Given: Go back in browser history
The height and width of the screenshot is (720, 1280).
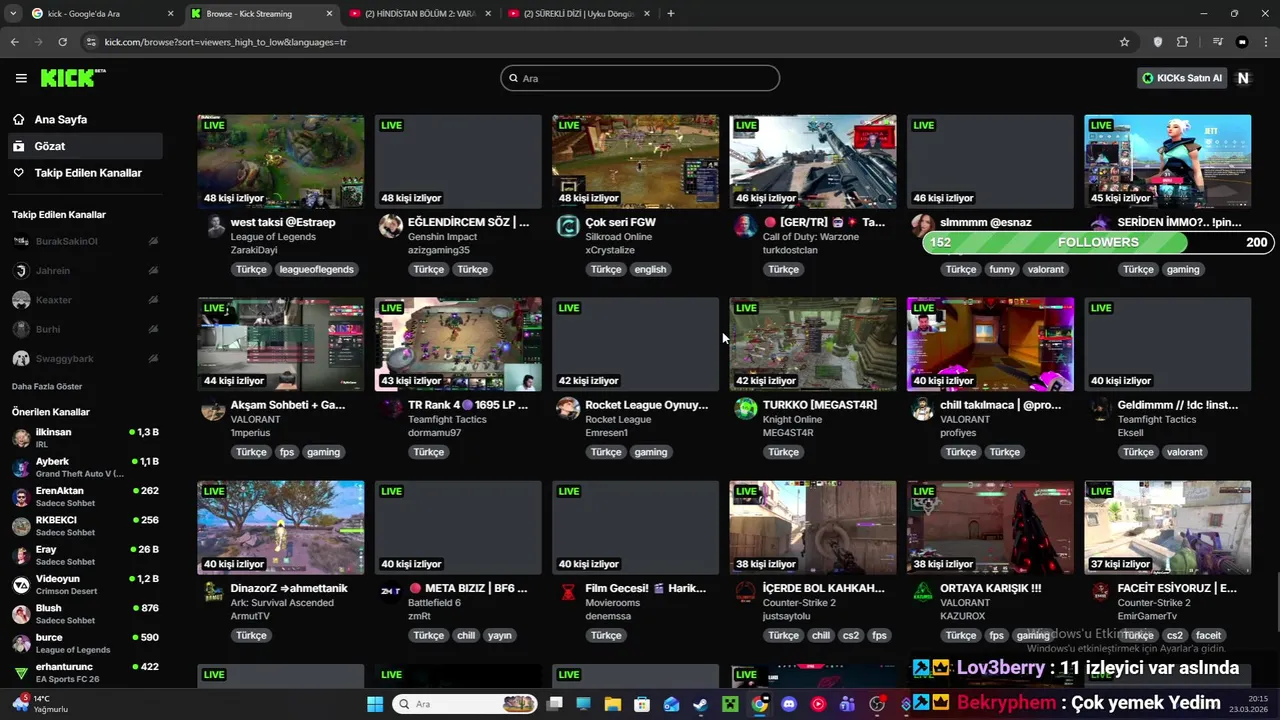Looking at the screenshot, I should pos(14,42).
